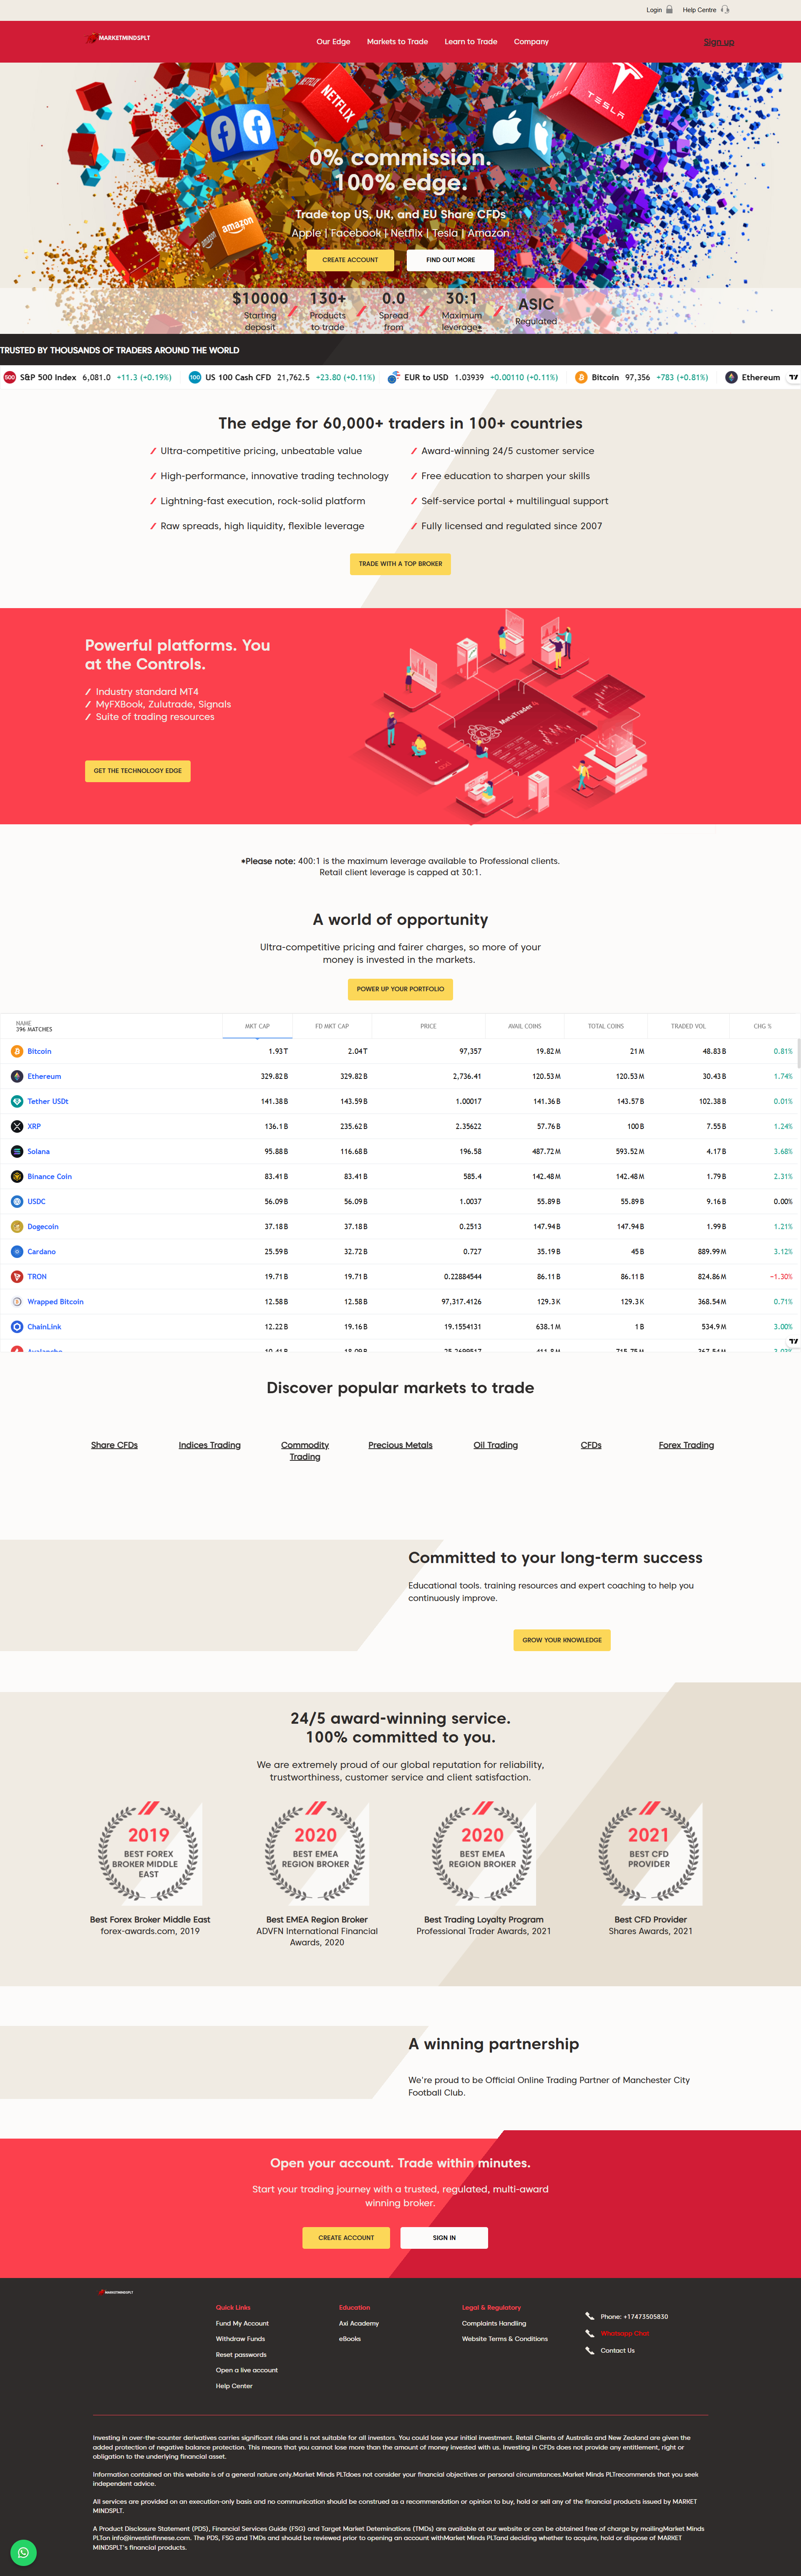Open the Our Edge menu
Viewport: 801px width, 2576px height.
click(333, 42)
